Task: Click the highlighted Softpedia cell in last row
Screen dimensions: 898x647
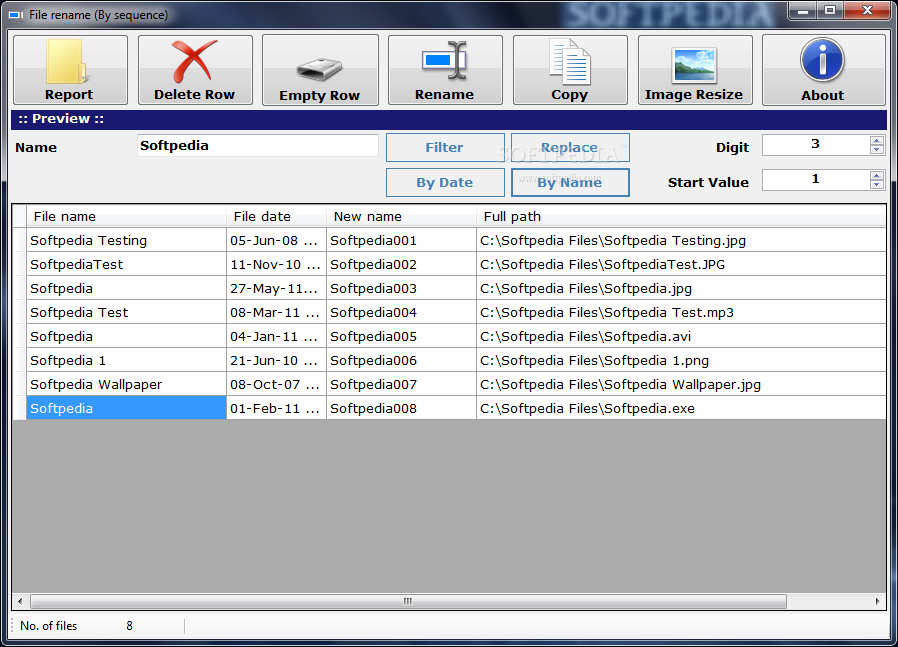Action: point(126,408)
